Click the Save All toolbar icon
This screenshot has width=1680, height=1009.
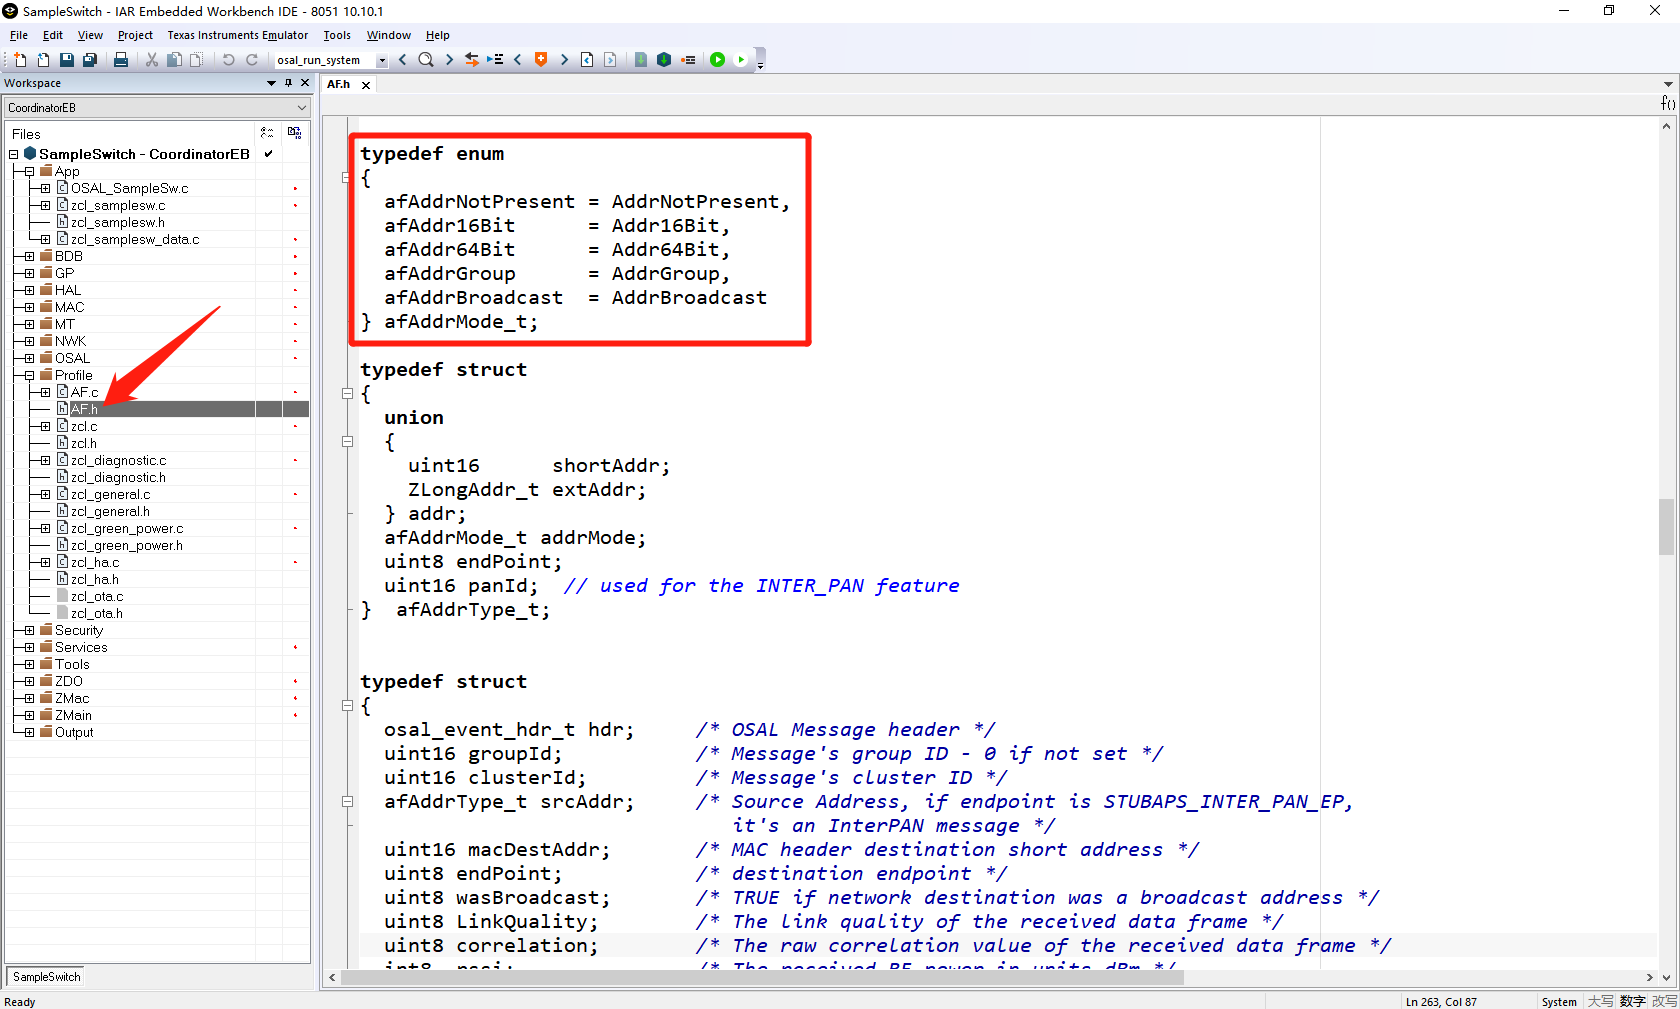pos(89,60)
